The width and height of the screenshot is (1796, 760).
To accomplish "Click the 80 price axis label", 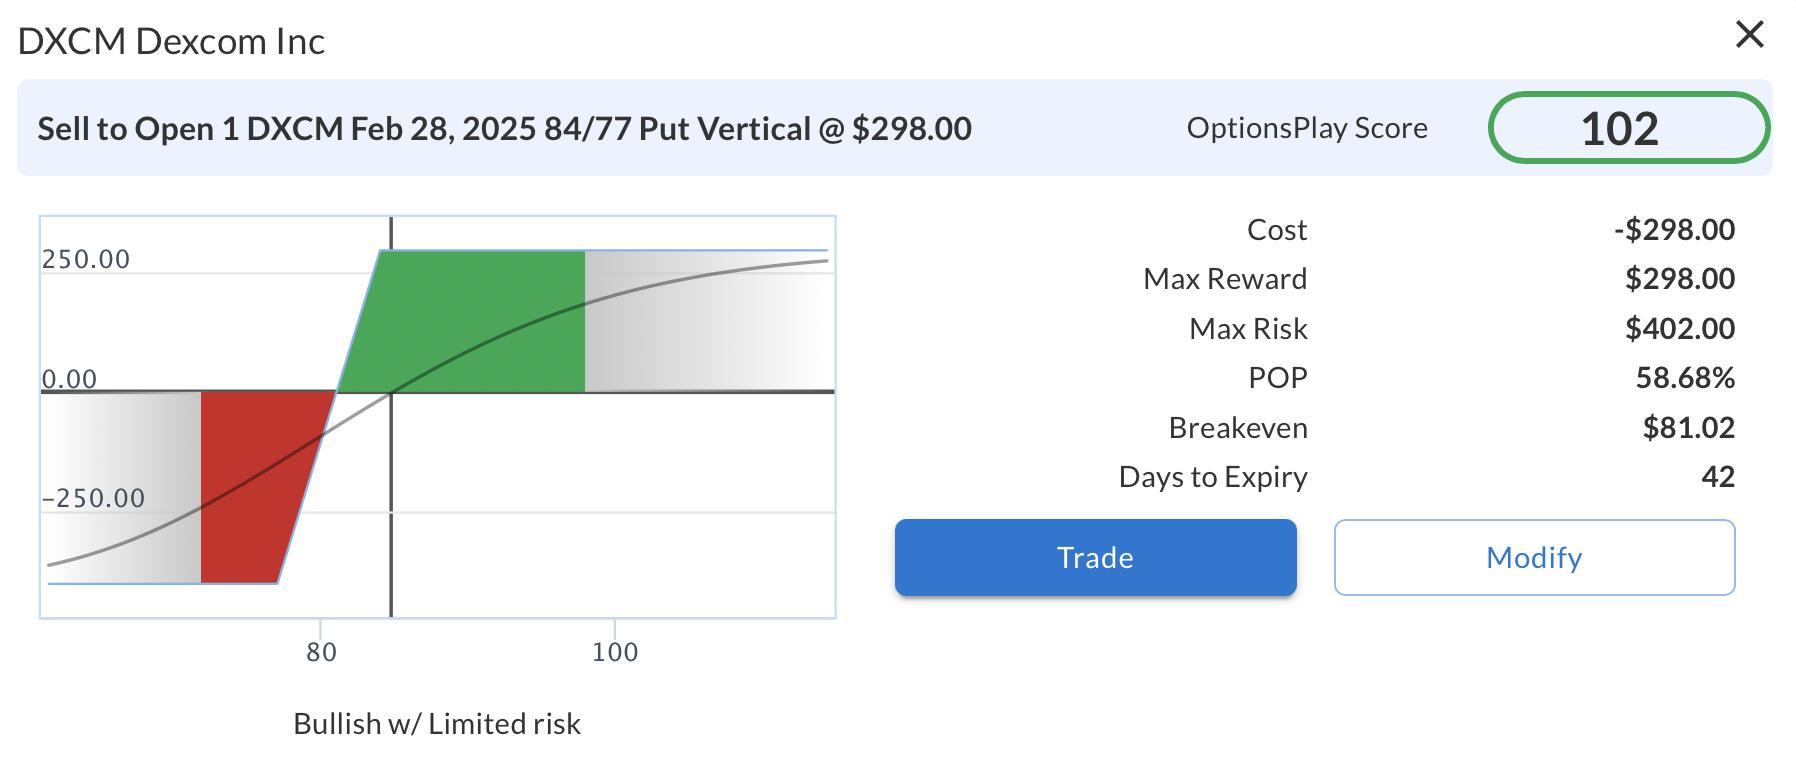I will click(x=321, y=653).
